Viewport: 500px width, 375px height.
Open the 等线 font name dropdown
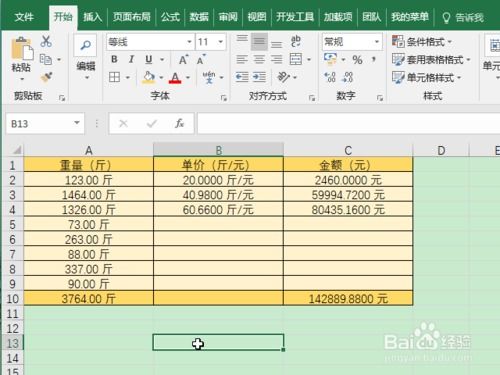[189, 42]
